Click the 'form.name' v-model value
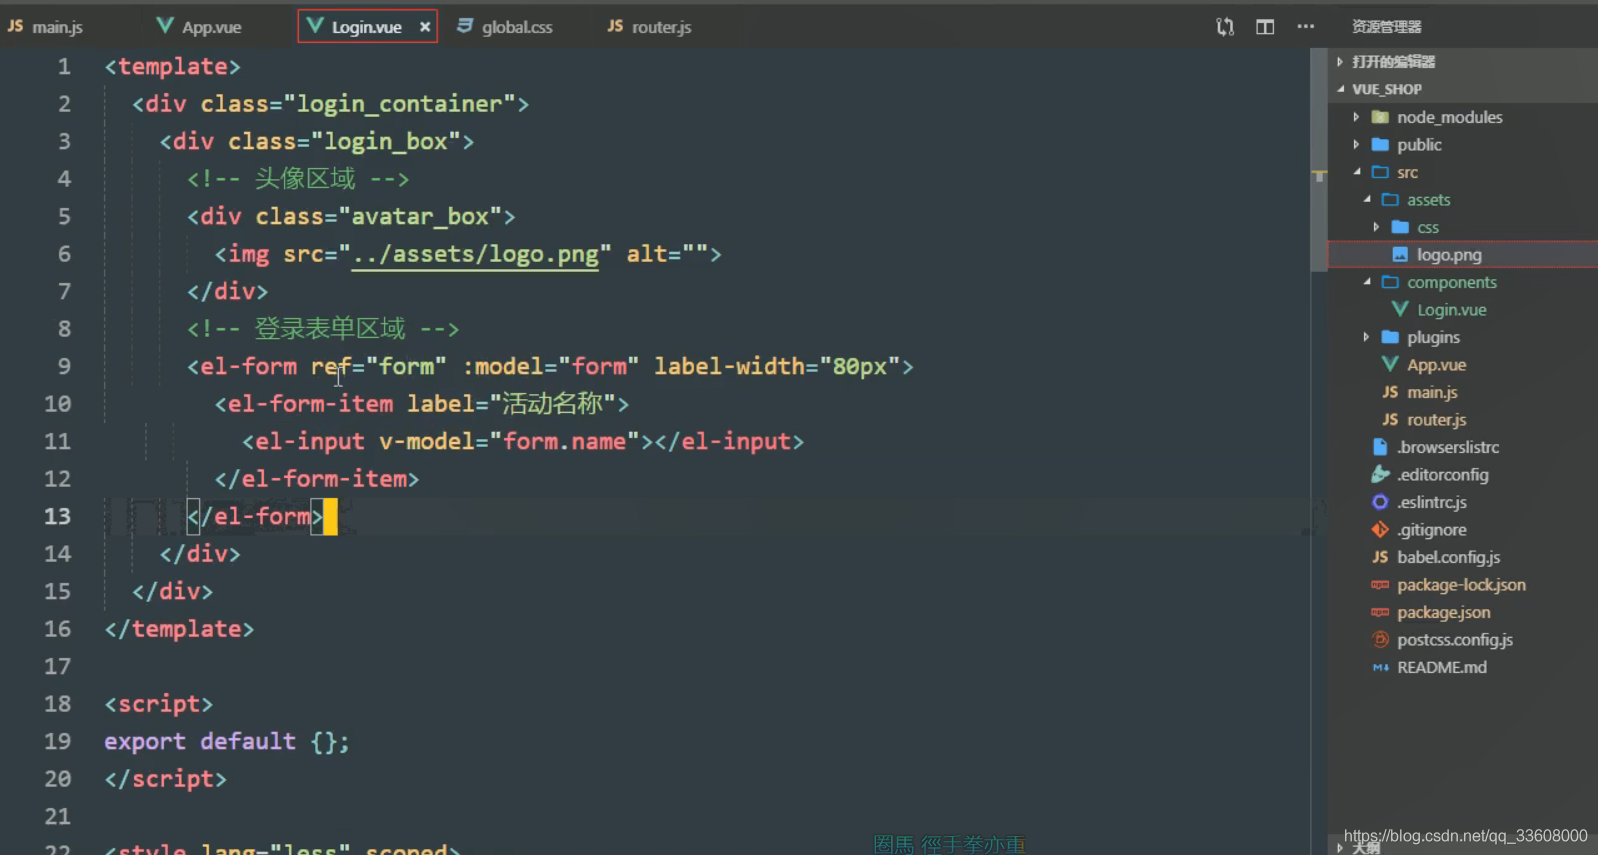Viewport: 1598px width, 855px height. (x=564, y=441)
